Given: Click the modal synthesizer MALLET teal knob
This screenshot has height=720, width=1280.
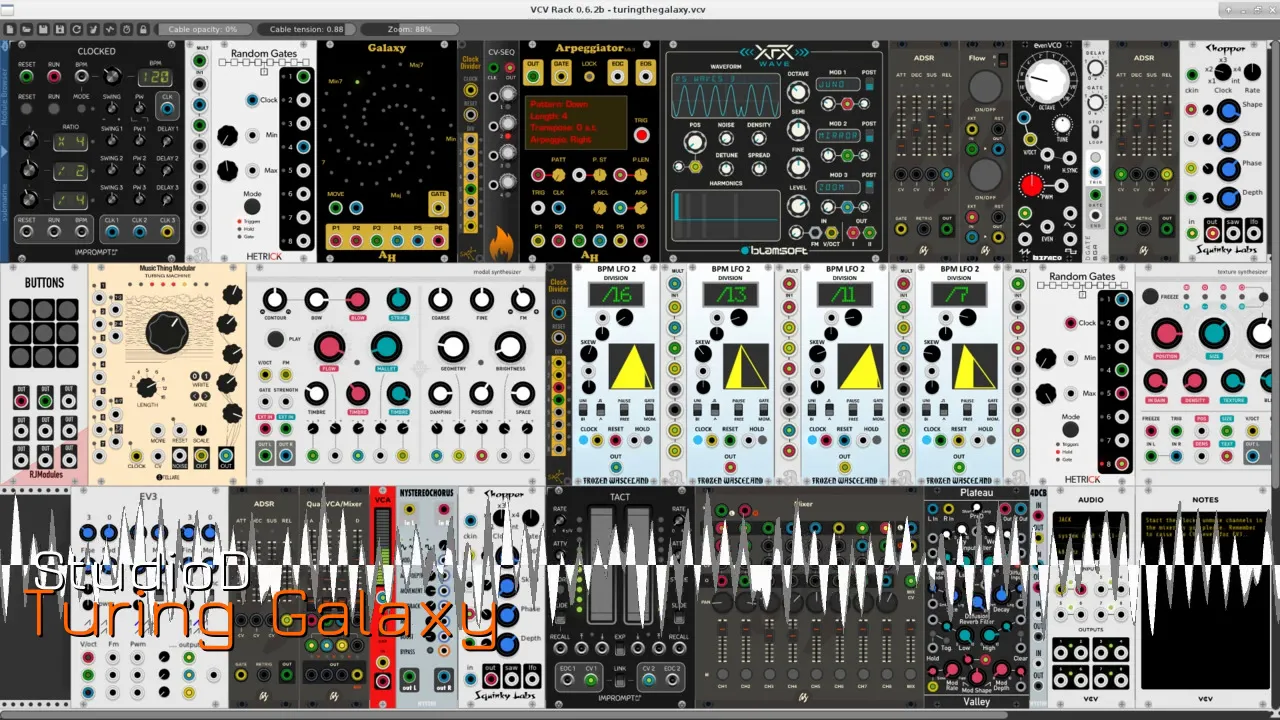Looking at the screenshot, I should click(x=386, y=347).
